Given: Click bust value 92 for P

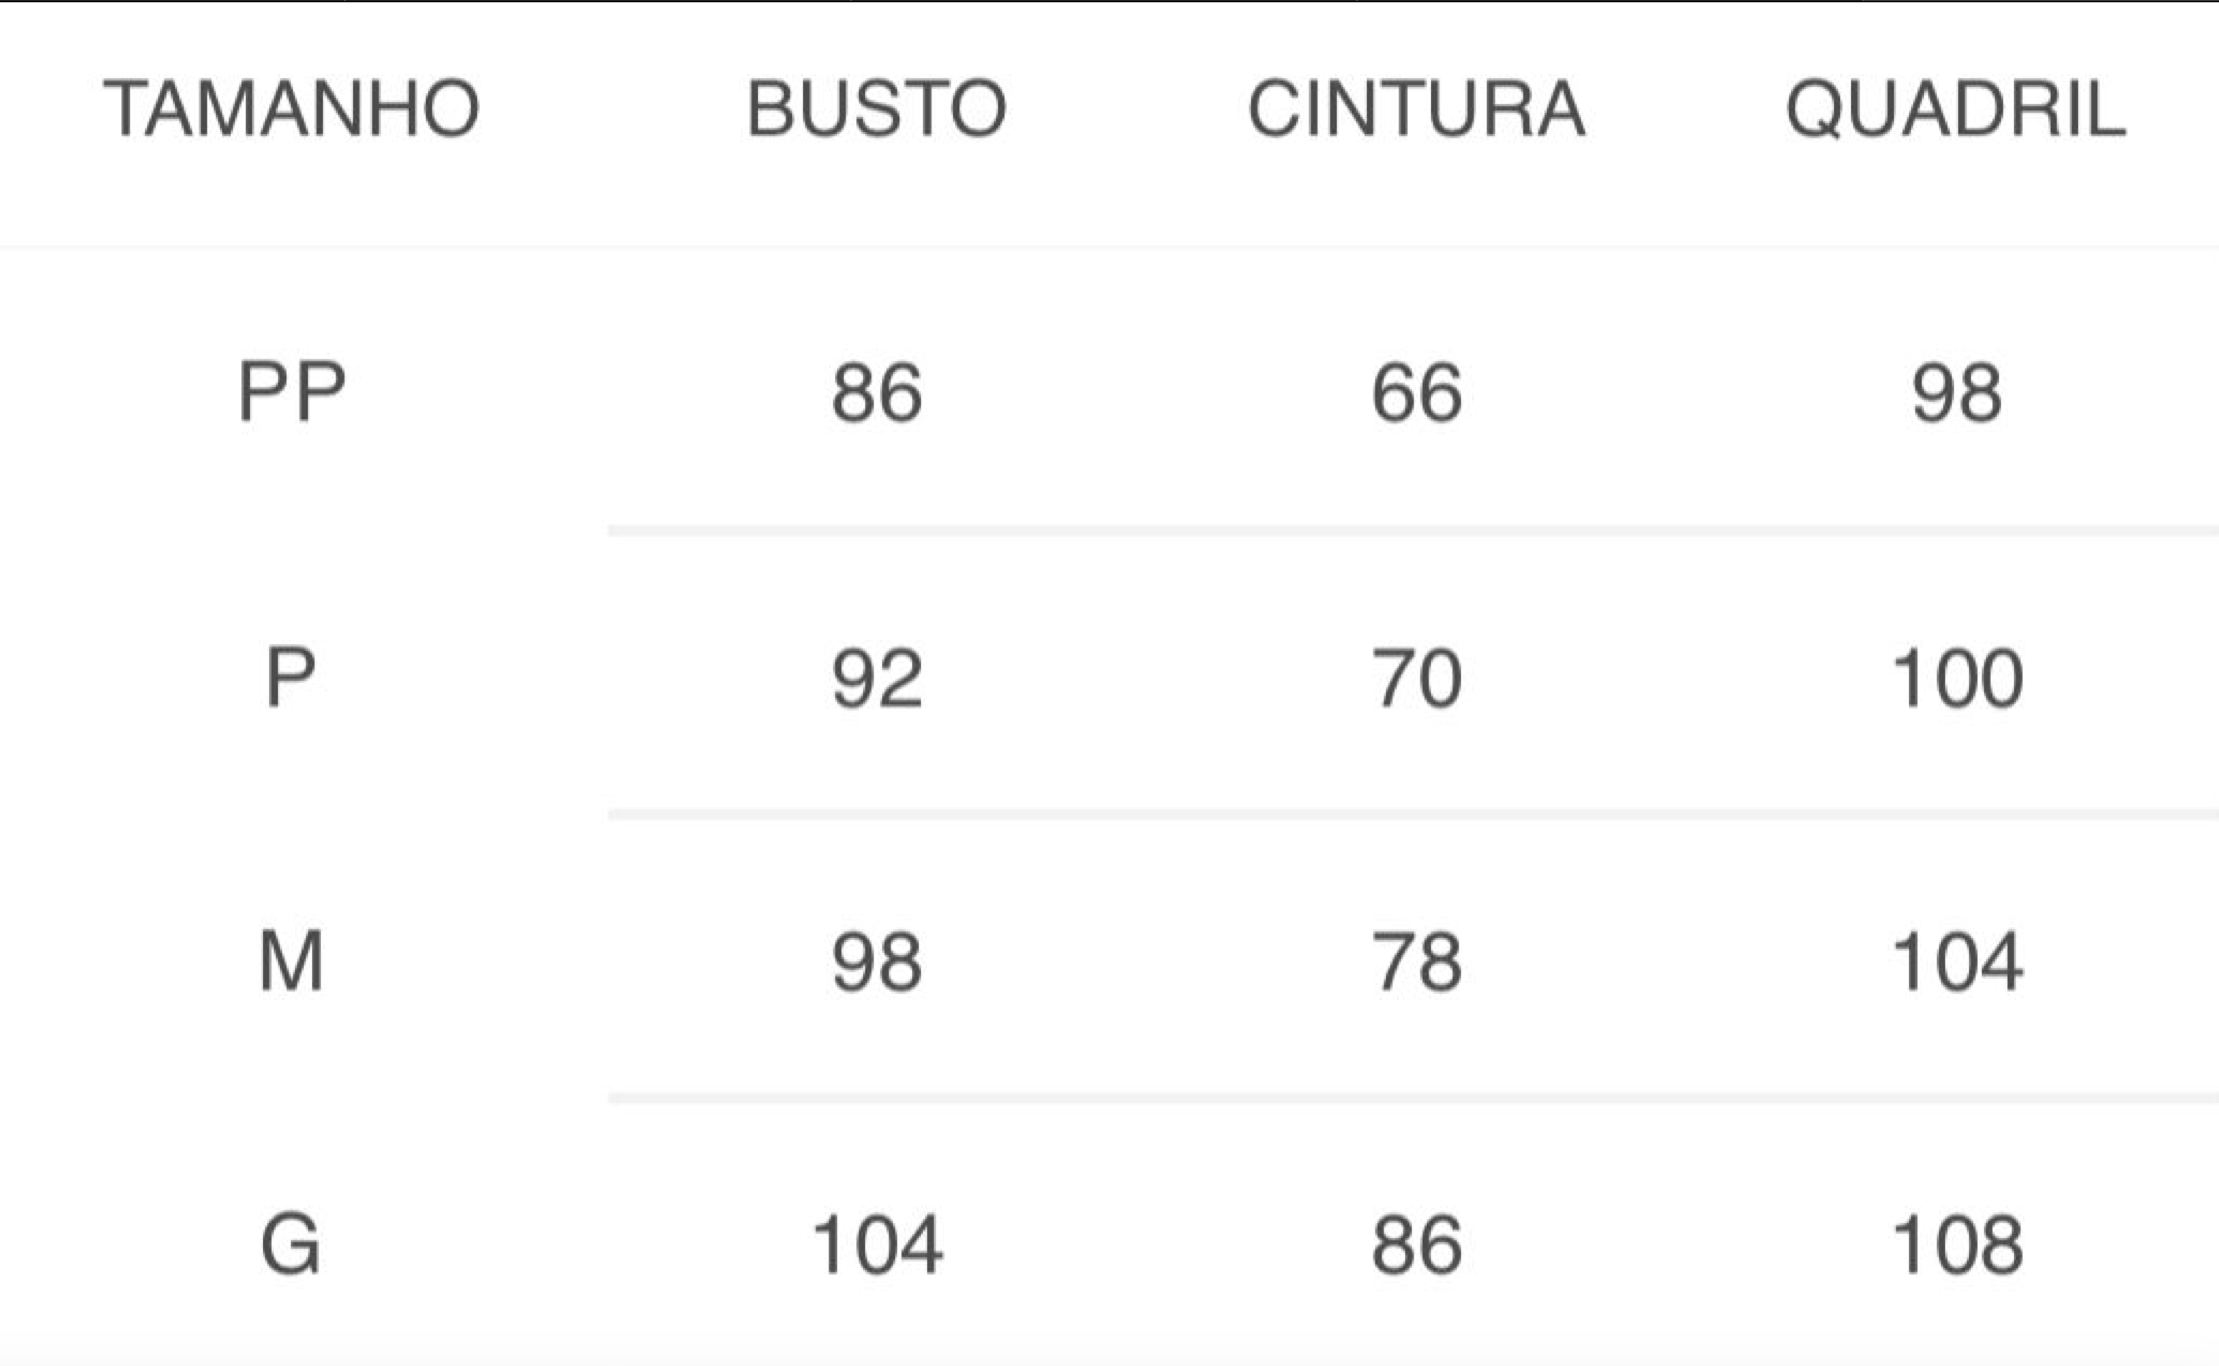Looking at the screenshot, I should pos(876,679).
